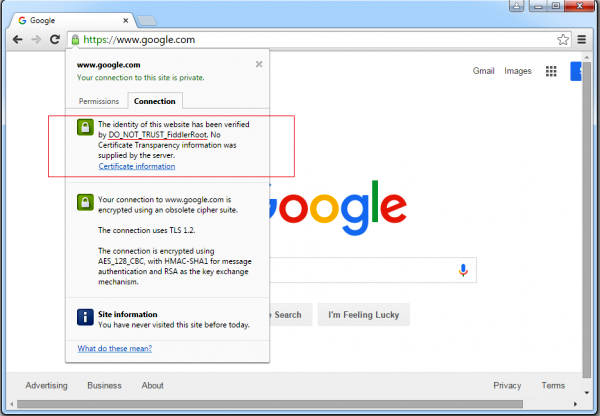Select the Connection tab
This screenshot has height=416, width=600.
[x=155, y=101]
